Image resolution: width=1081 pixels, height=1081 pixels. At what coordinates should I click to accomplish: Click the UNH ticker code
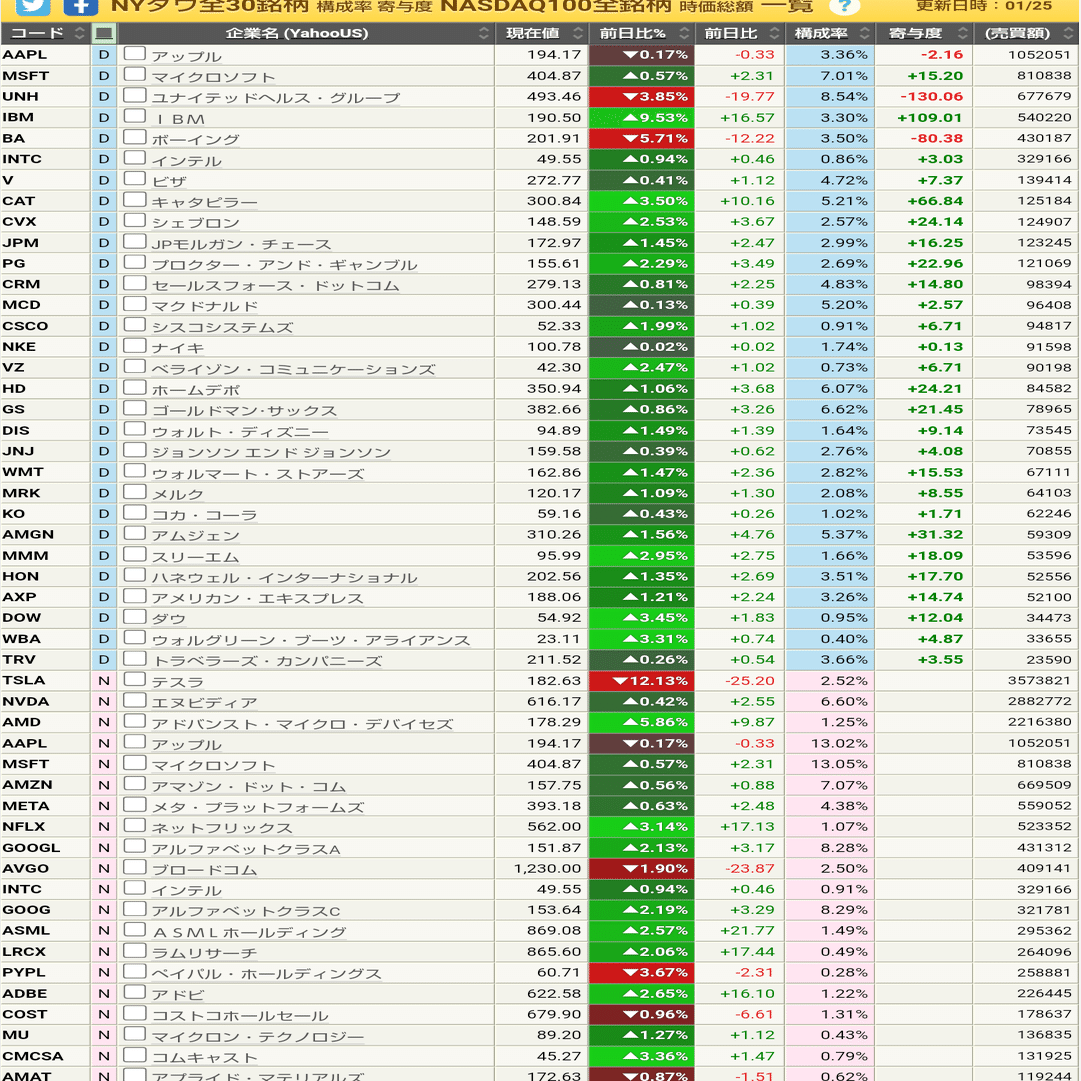click(x=20, y=97)
